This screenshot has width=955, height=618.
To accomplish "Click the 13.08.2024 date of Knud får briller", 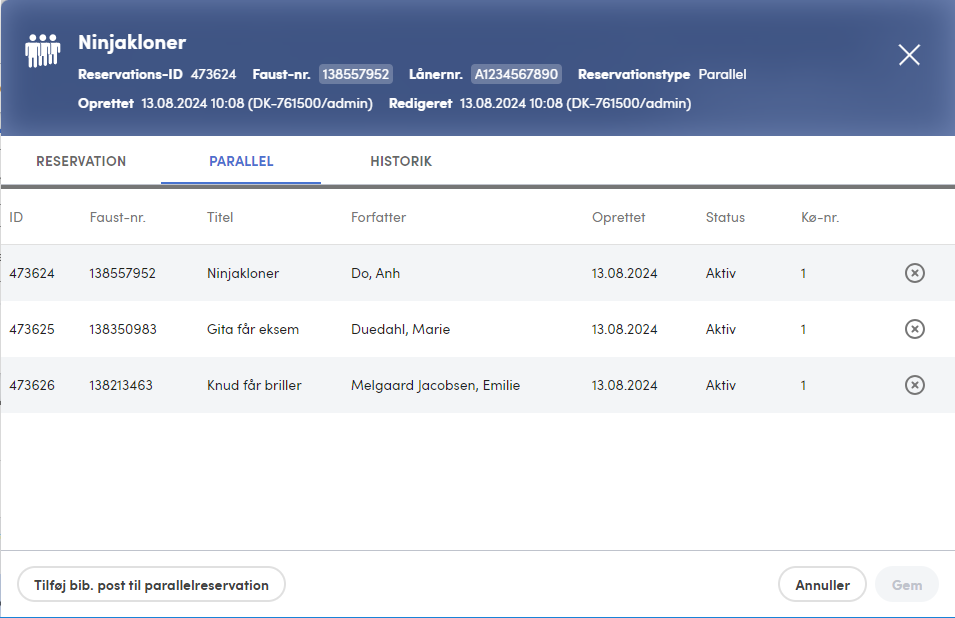I will 624,385.
